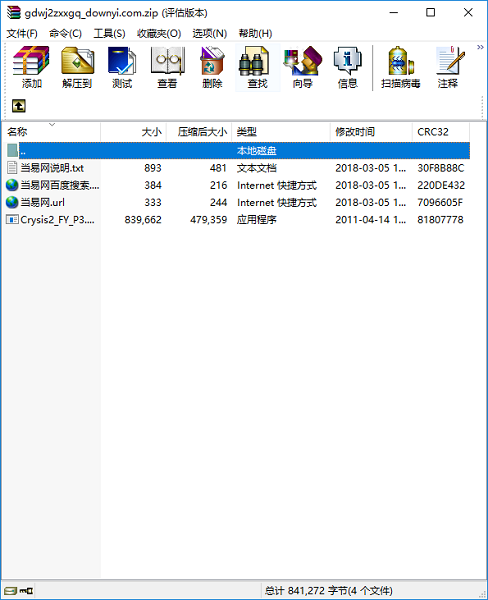Image resolution: width=488 pixels, height=600 pixels.
Task: Open the 工具(S) menu
Action: [x=109, y=34]
